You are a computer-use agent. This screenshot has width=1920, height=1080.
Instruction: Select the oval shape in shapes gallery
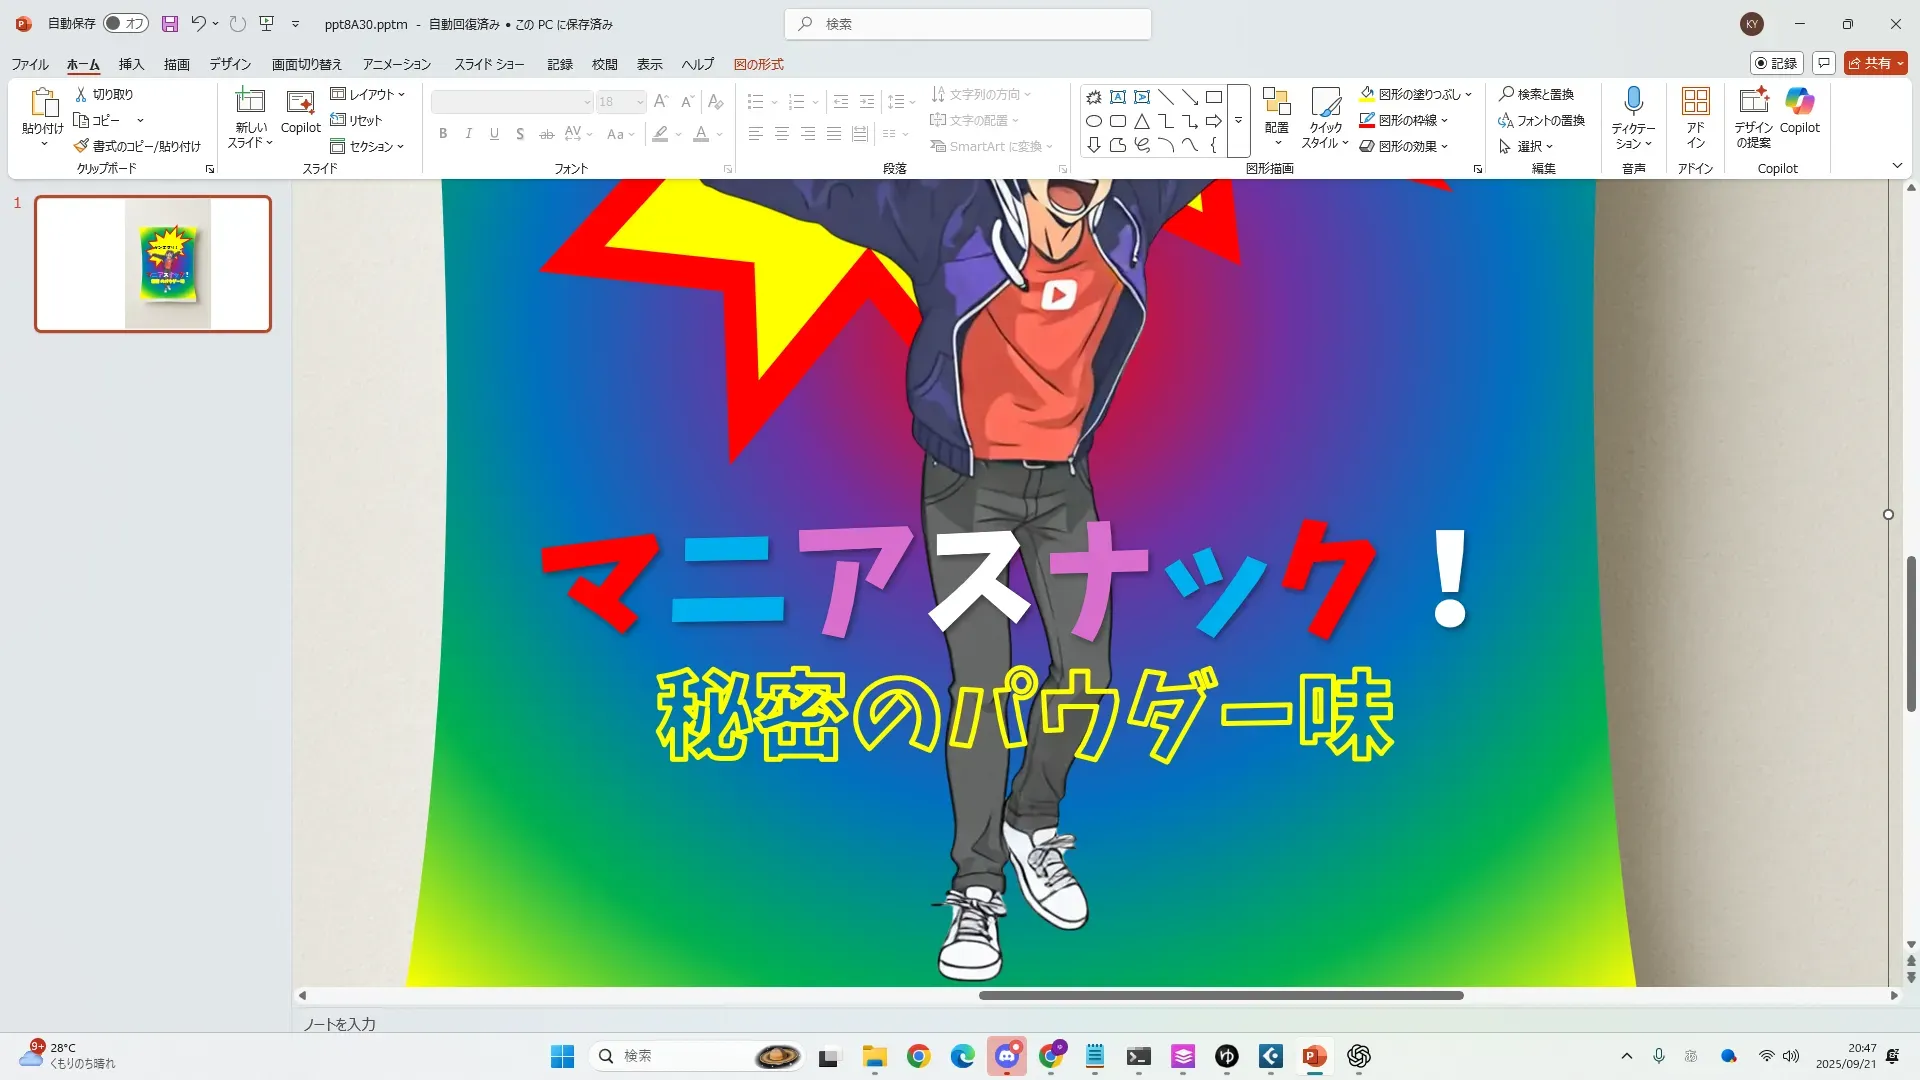[x=1094, y=122]
